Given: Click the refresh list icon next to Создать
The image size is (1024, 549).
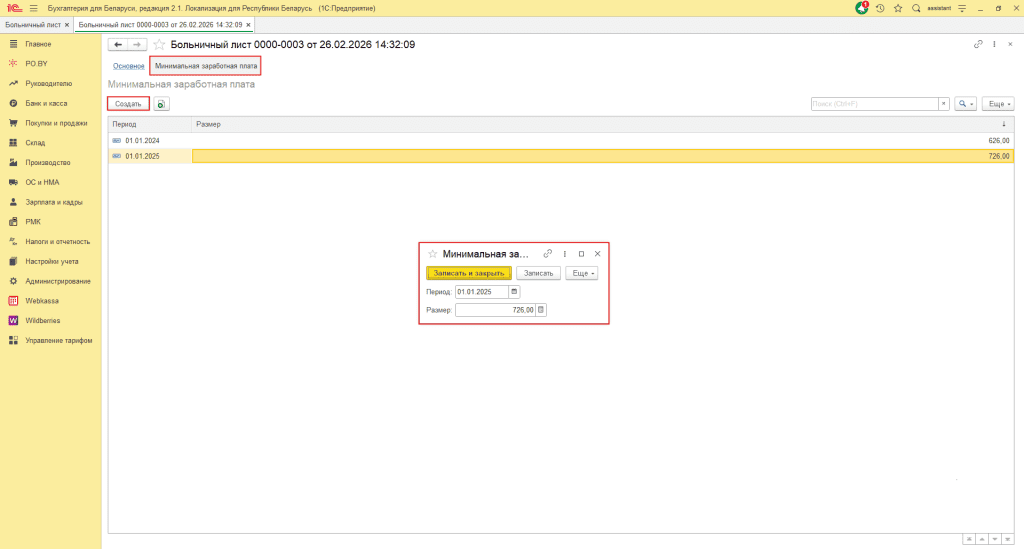Looking at the screenshot, I should click(x=161, y=104).
